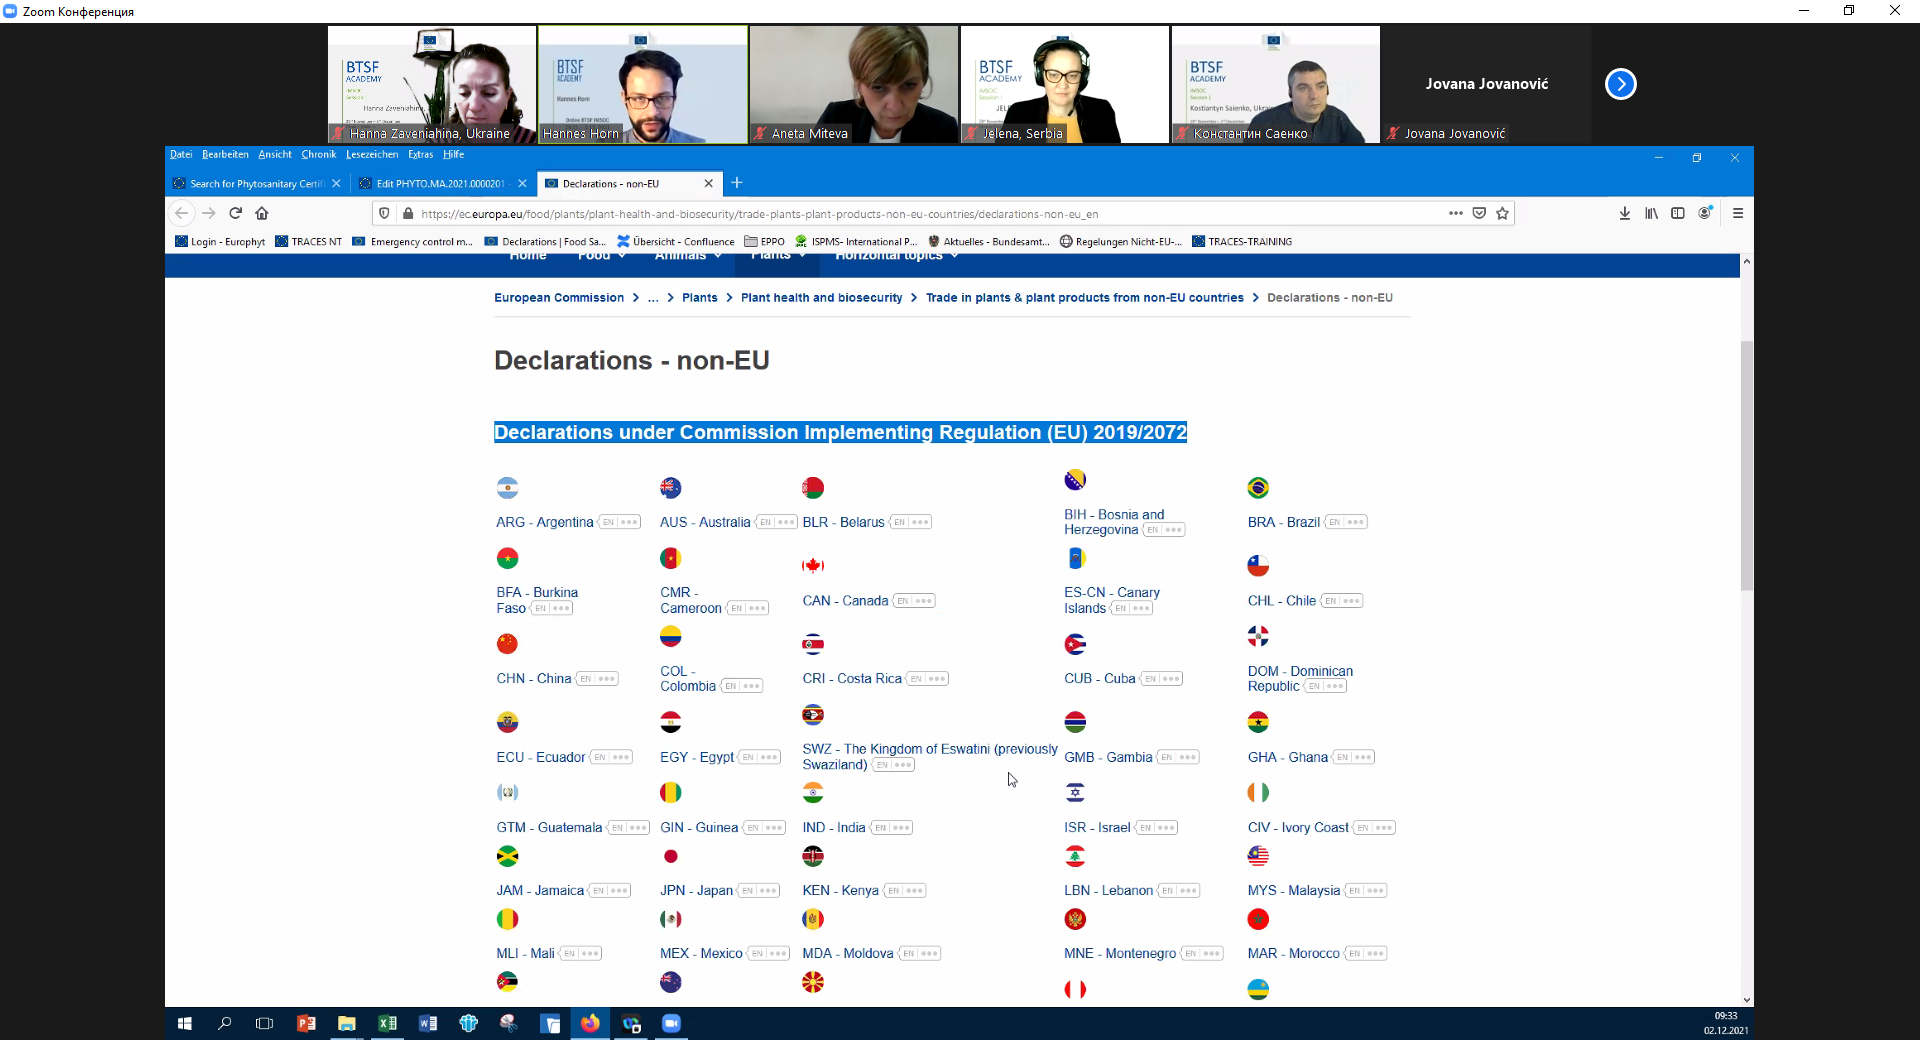The image size is (1920, 1040).
Task: Click the browser reload button
Action: tap(236, 213)
